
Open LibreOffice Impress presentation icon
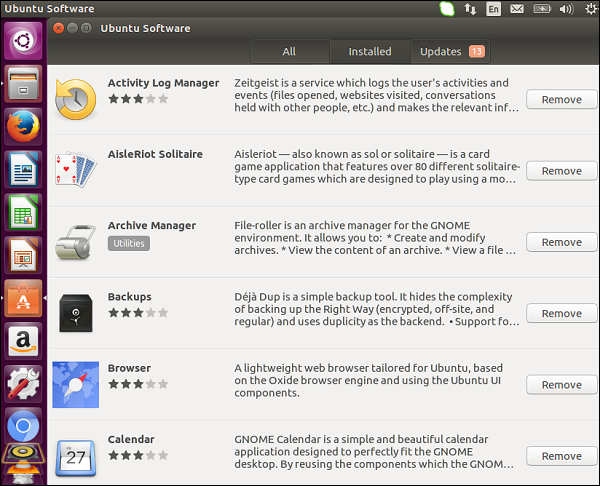coord(24,256)
